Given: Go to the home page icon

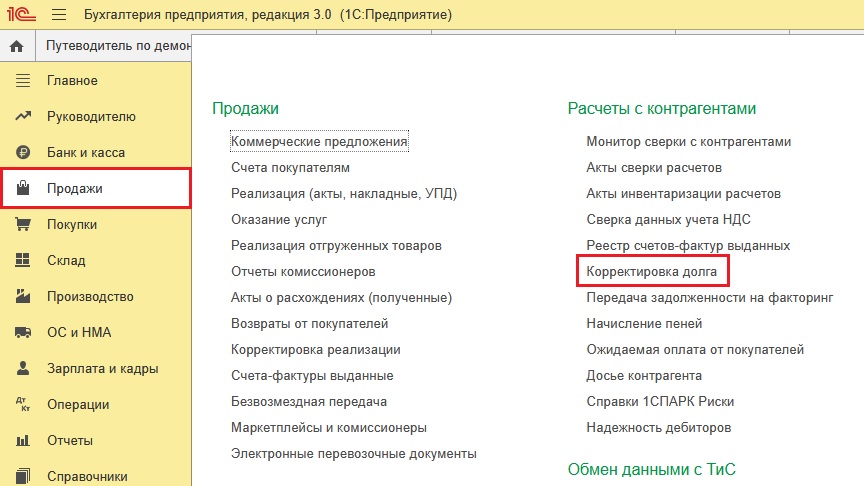Looking at the screenshot, I should [x=17, y=46].
